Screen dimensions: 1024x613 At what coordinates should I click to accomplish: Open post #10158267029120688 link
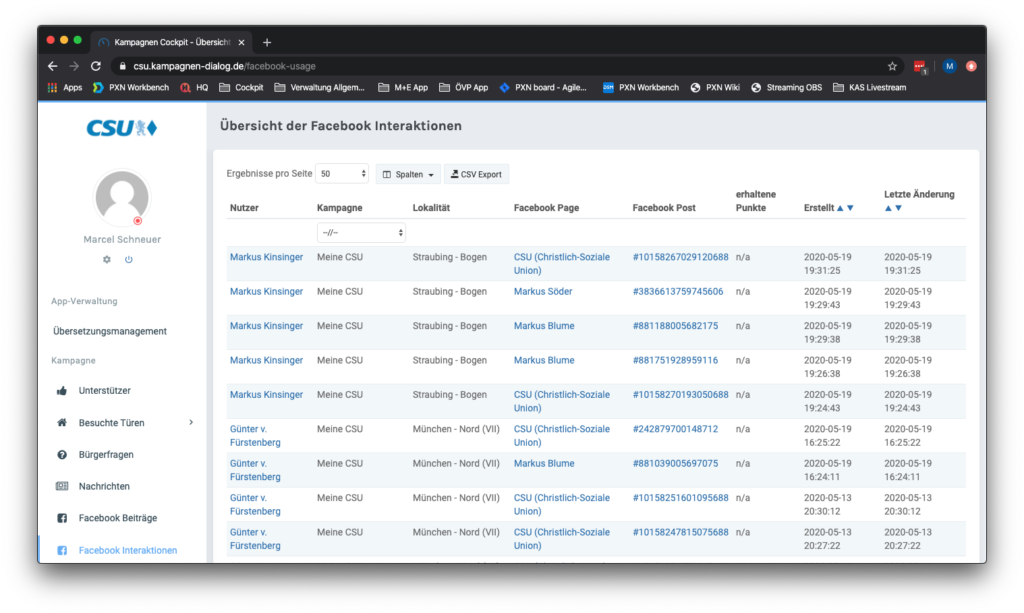tap(680, 257)
